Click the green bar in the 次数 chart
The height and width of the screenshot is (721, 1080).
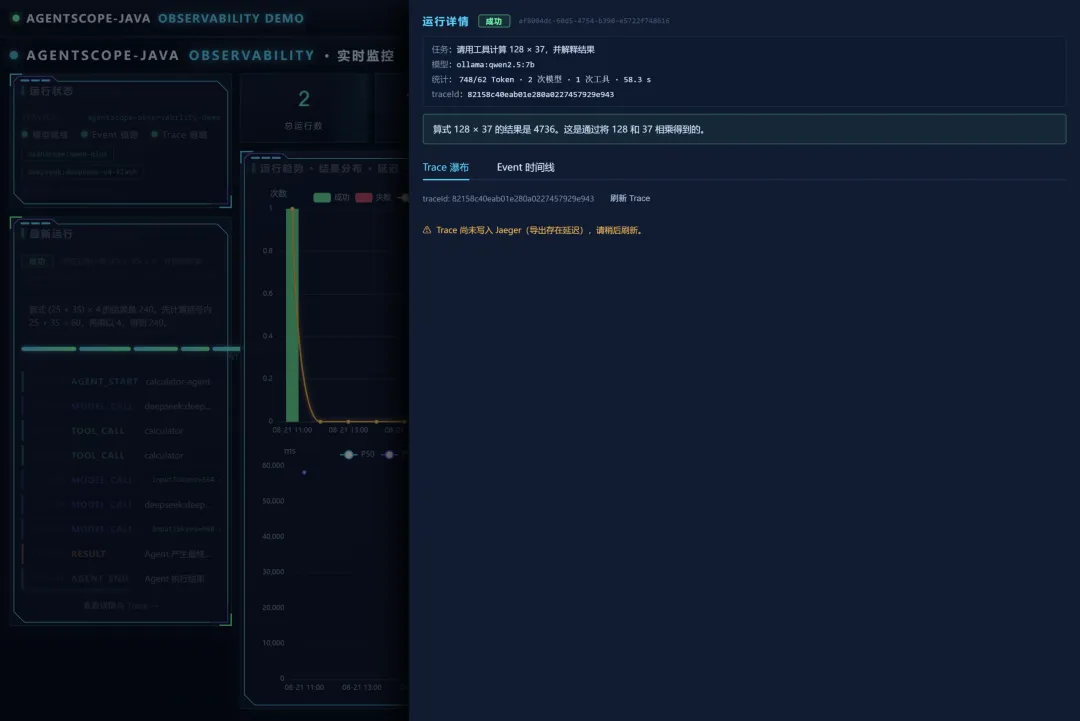292,315
